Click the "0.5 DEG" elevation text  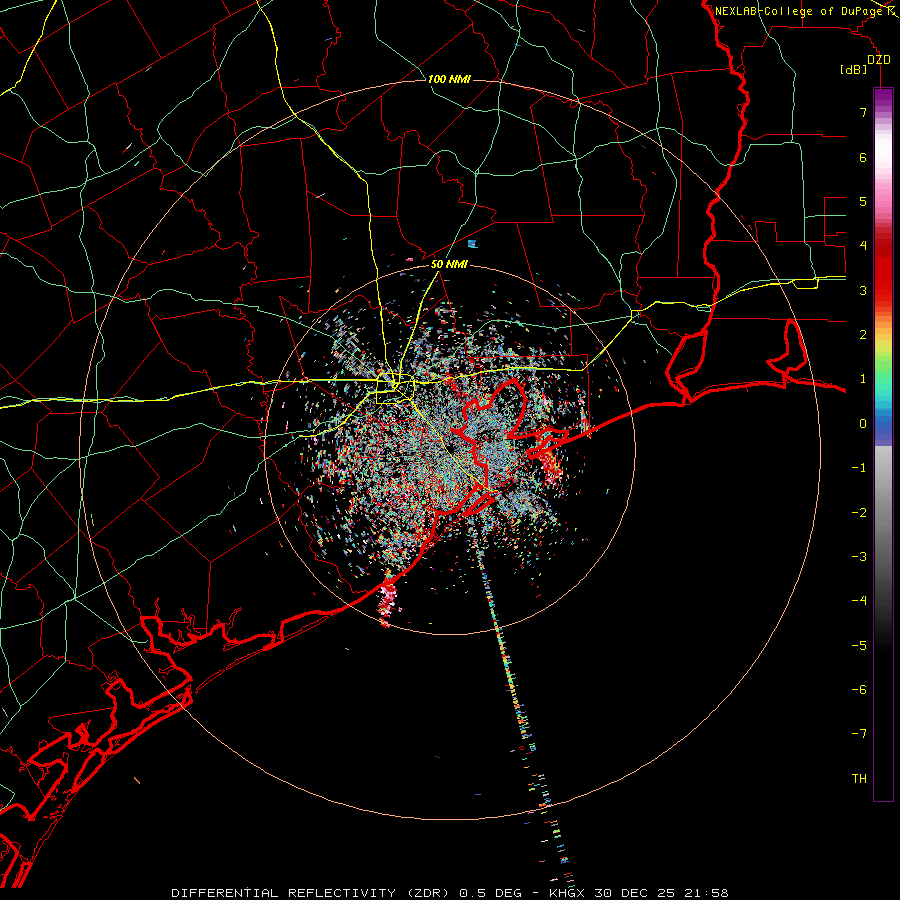(490, 893)
